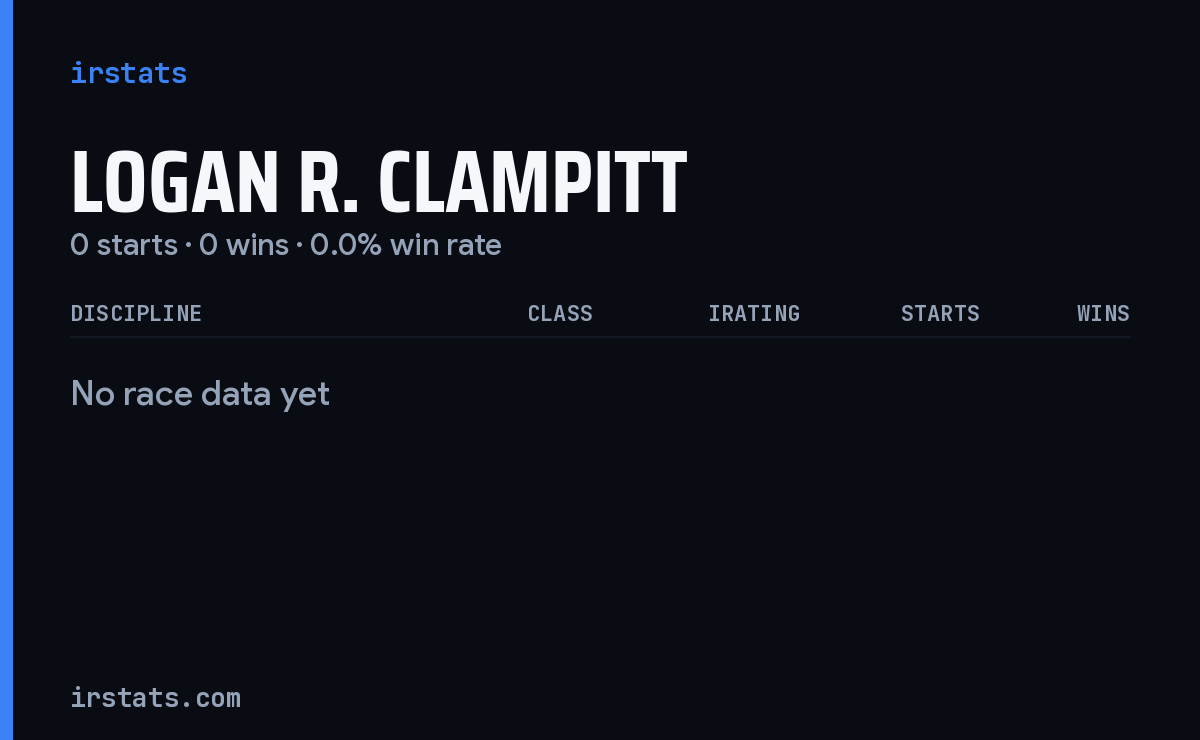Click the "No race data yet" message
This screenshot has height=740, width=1200.
(x=200, y=394)
